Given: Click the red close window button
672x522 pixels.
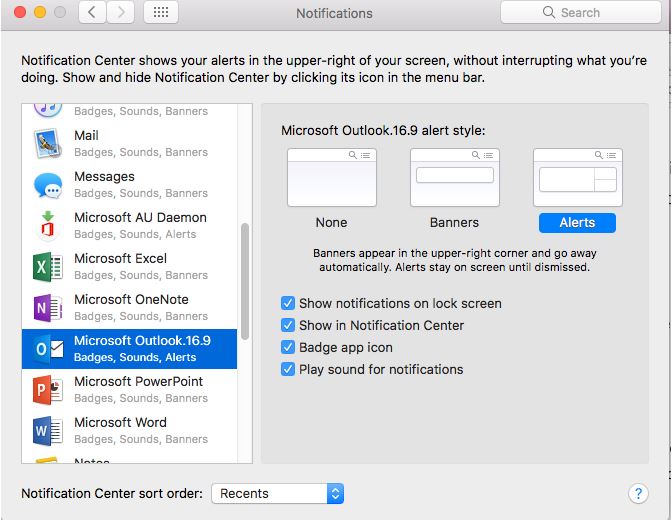Looking at the screenshot, I should point(20,12).
